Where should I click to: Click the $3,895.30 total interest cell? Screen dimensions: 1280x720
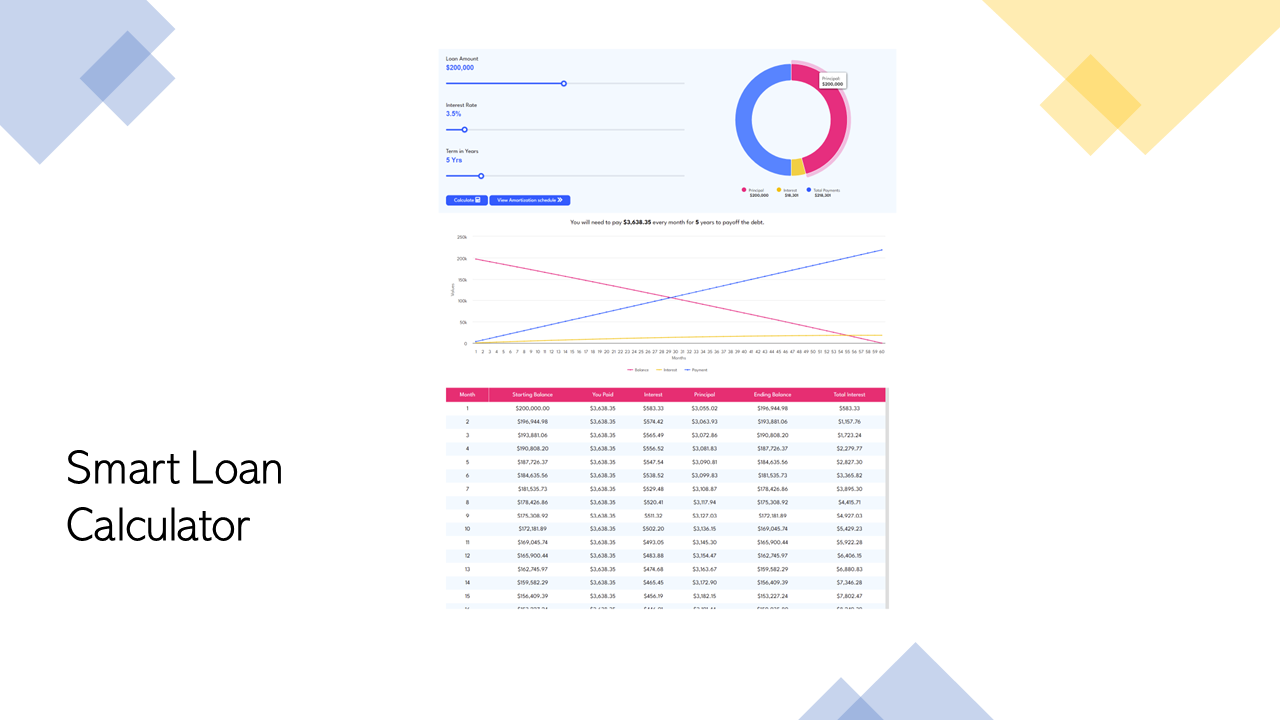click(850, 489)
